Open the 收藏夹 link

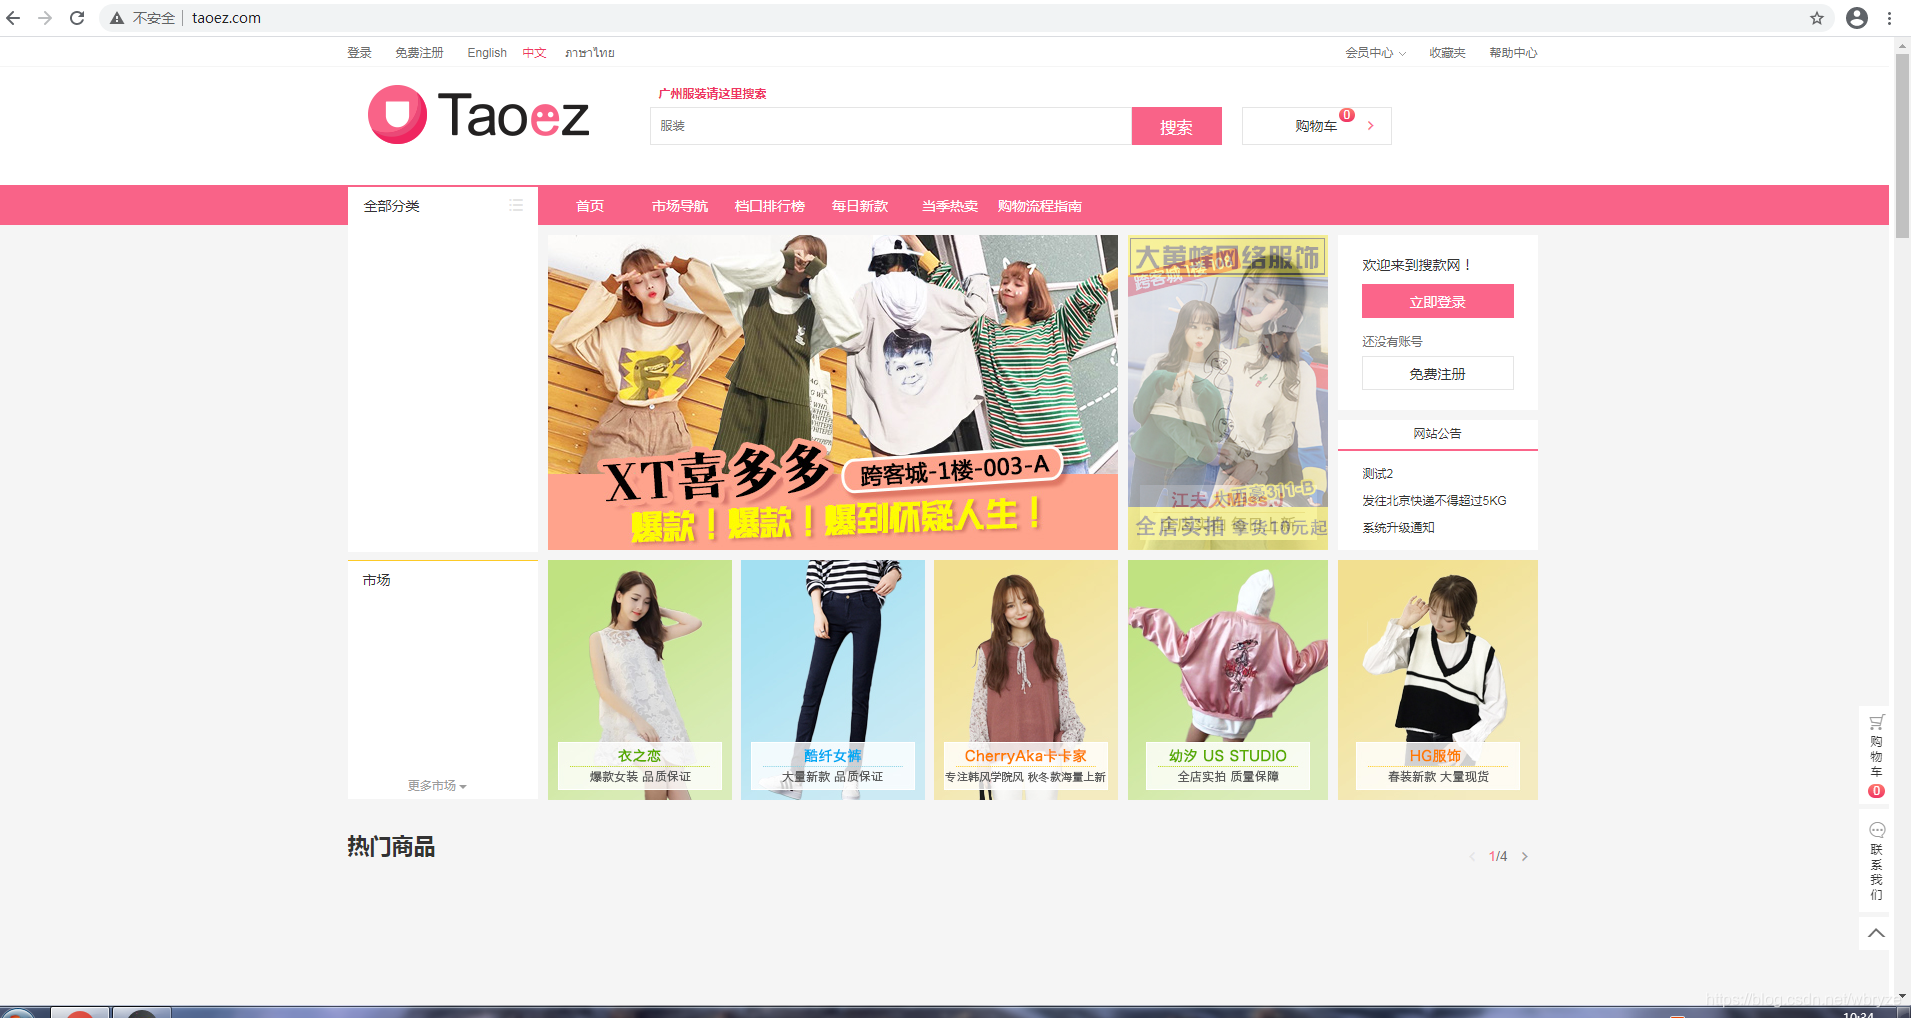tap(1447, 53)
